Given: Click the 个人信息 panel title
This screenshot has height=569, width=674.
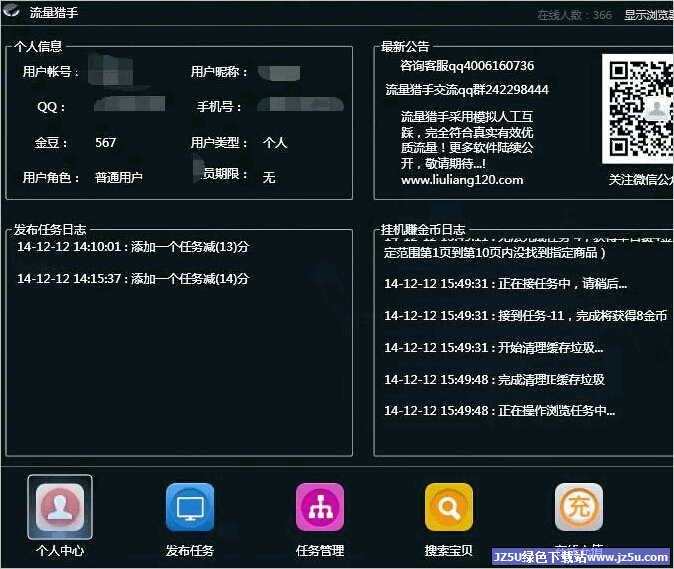Looking at the screenshot, I should tap(38, 46).
